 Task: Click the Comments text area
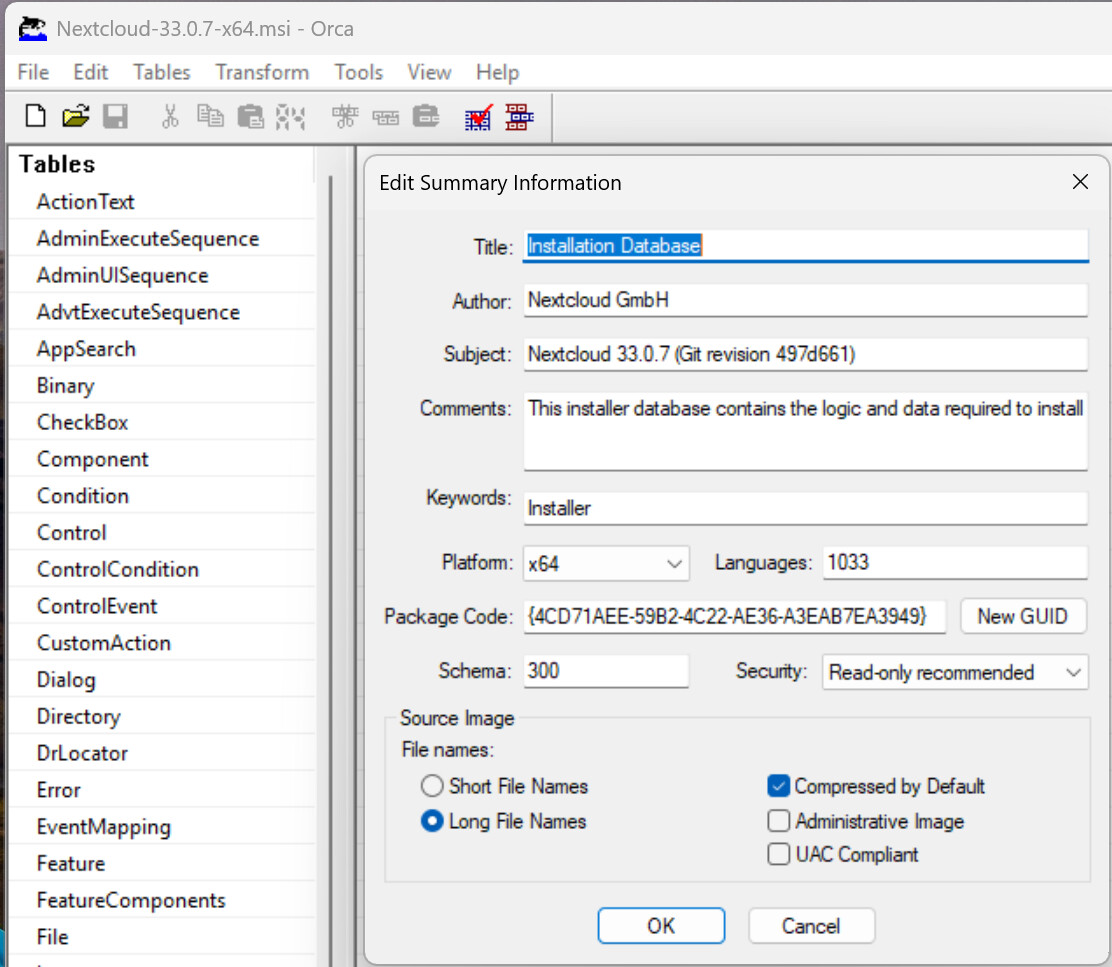pyautogui.click(x=806, y=431)
